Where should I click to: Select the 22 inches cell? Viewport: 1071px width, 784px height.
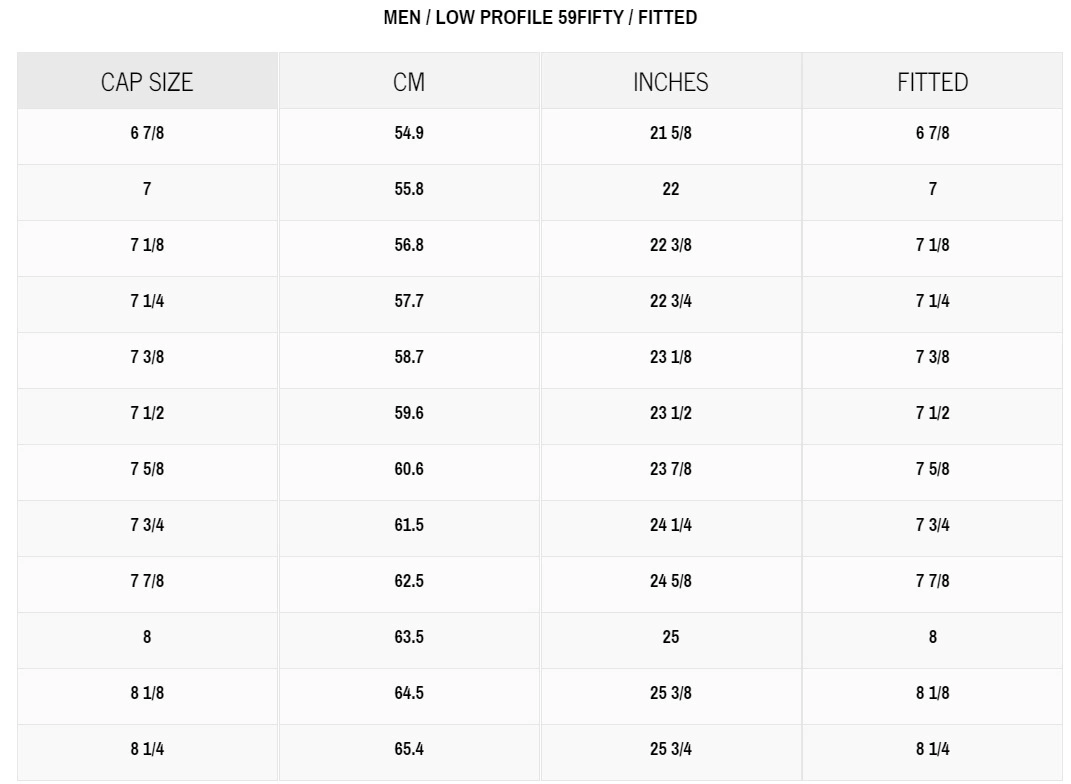coord(670,189)
